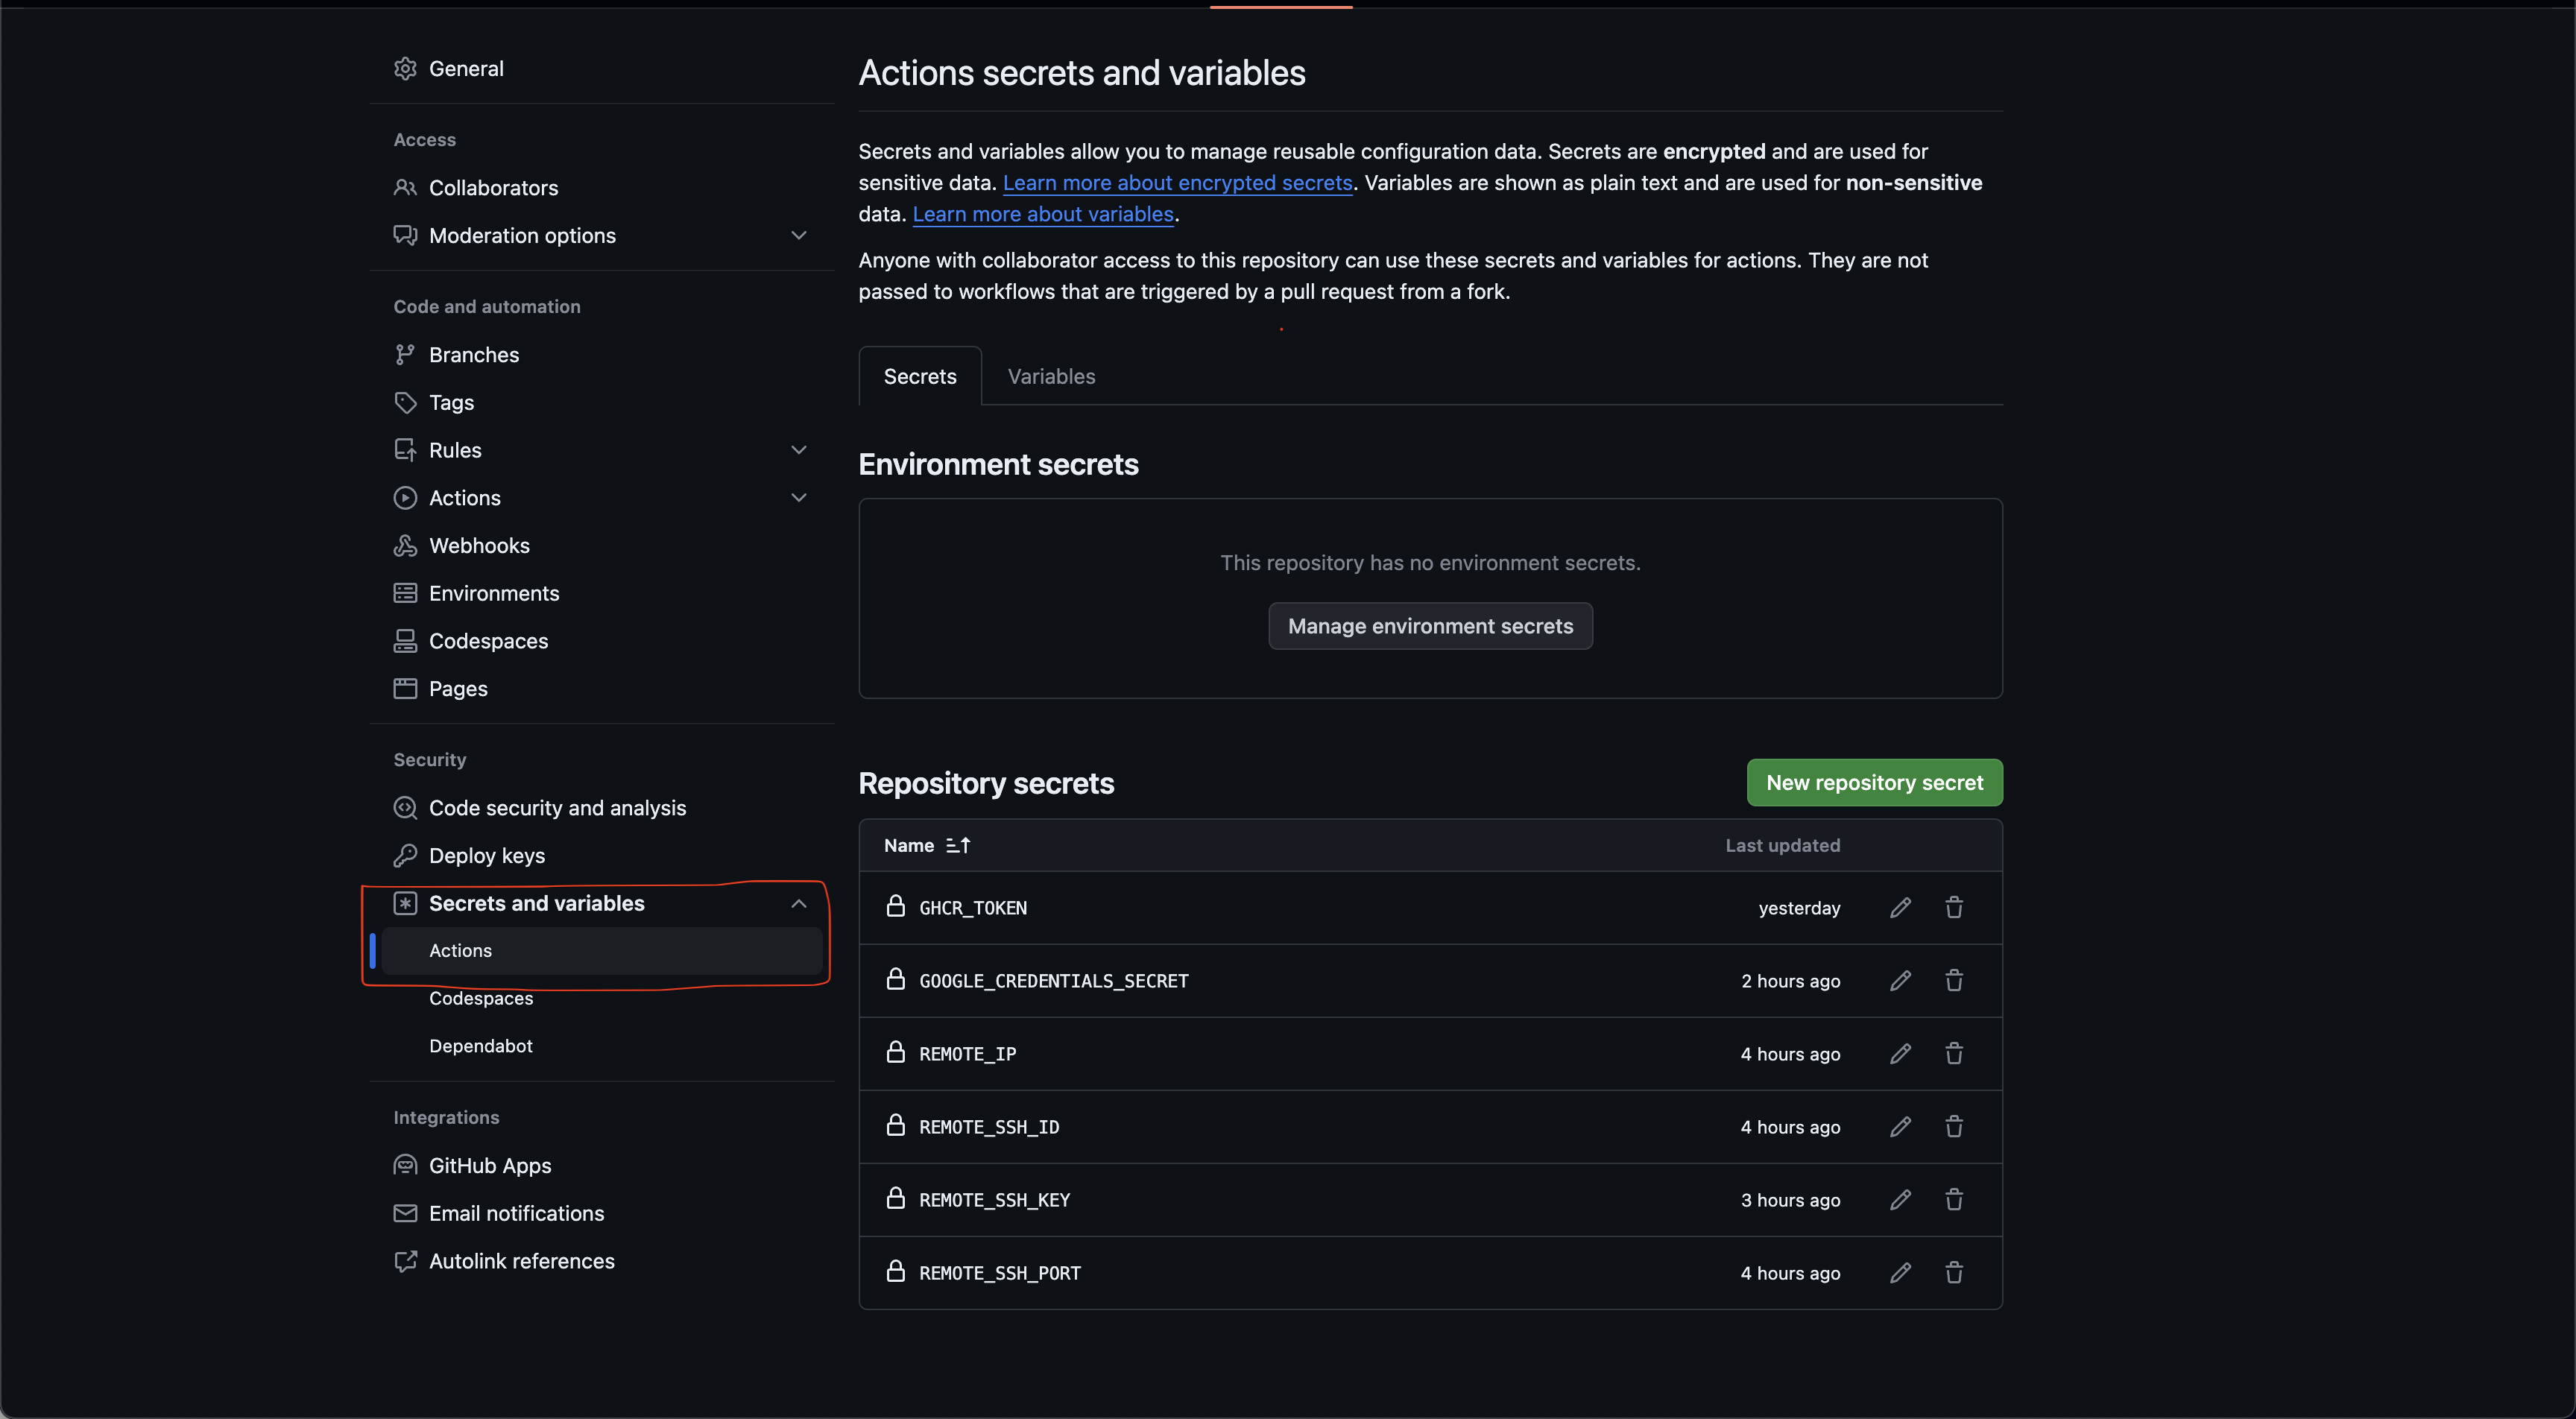Open General settings via gear icon

405,68
